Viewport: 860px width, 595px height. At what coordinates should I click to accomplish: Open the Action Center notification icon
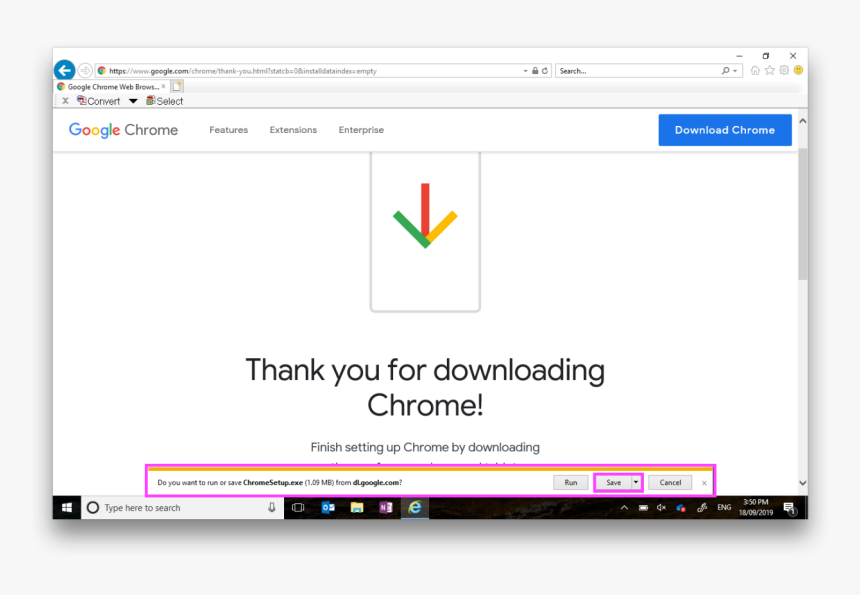790,508
